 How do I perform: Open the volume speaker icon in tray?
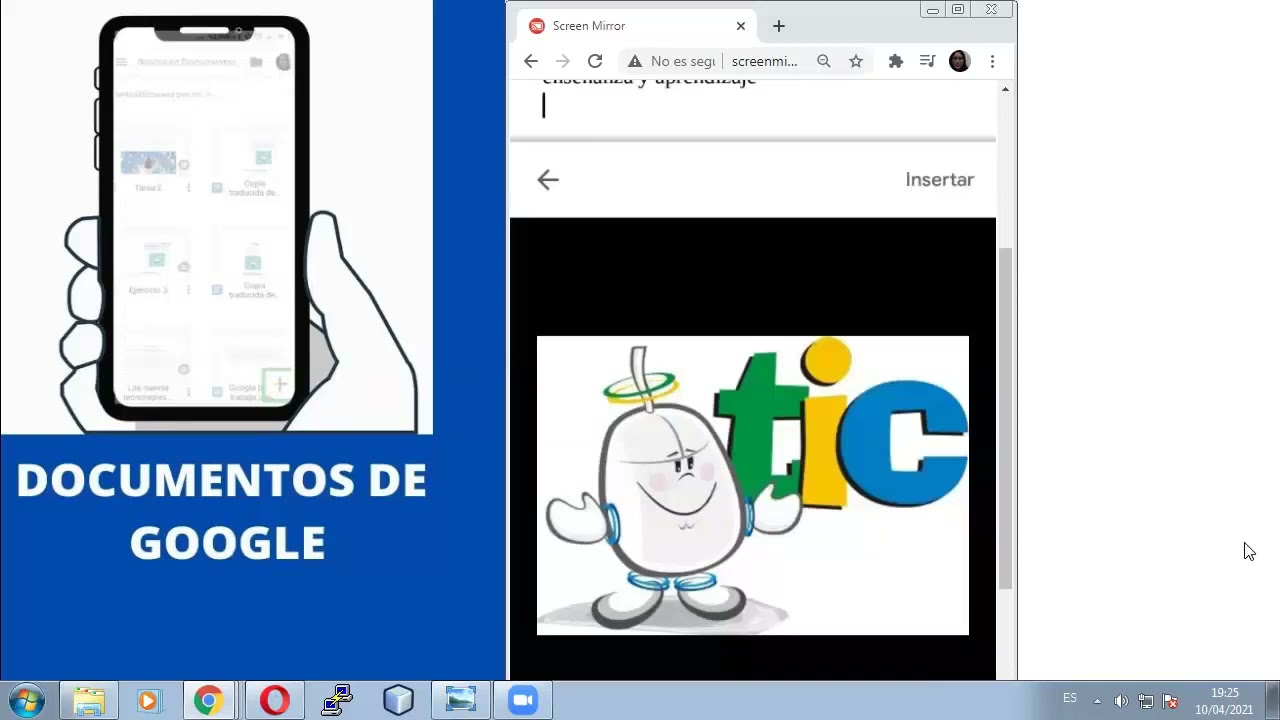click(x=1121, y=701)
